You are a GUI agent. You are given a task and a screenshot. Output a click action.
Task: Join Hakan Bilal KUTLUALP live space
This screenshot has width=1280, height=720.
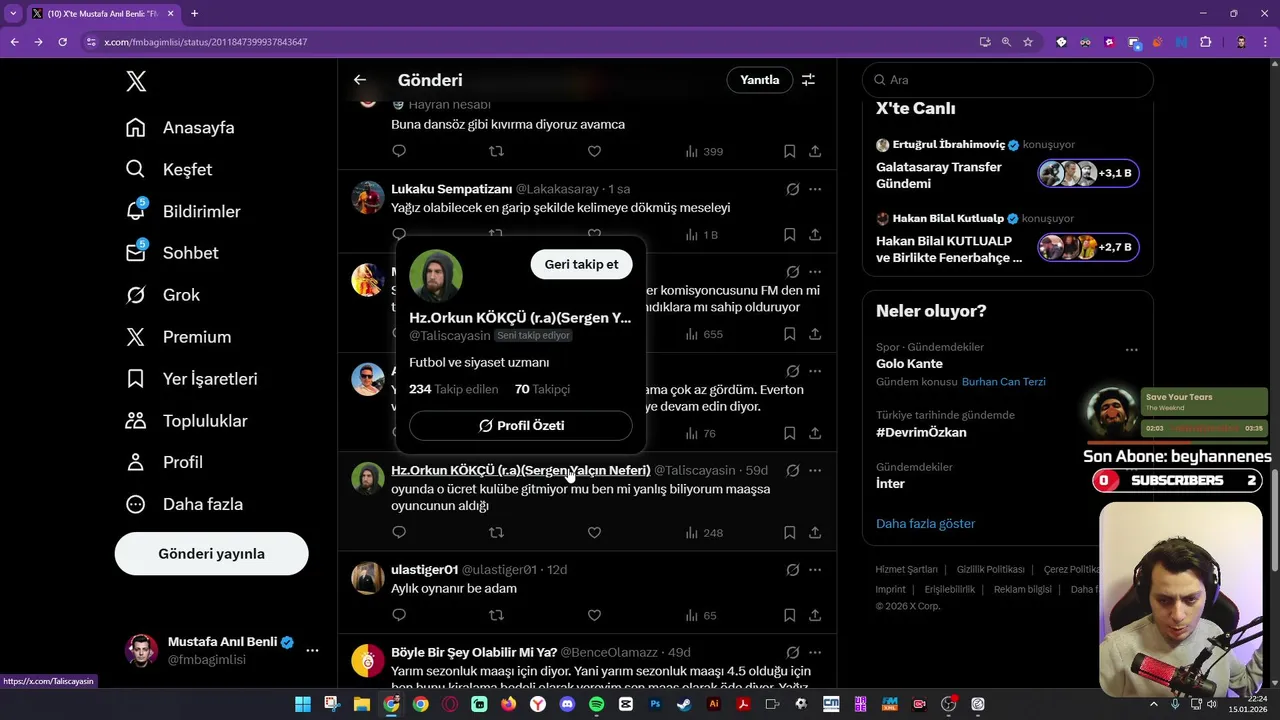[1088, 247]
